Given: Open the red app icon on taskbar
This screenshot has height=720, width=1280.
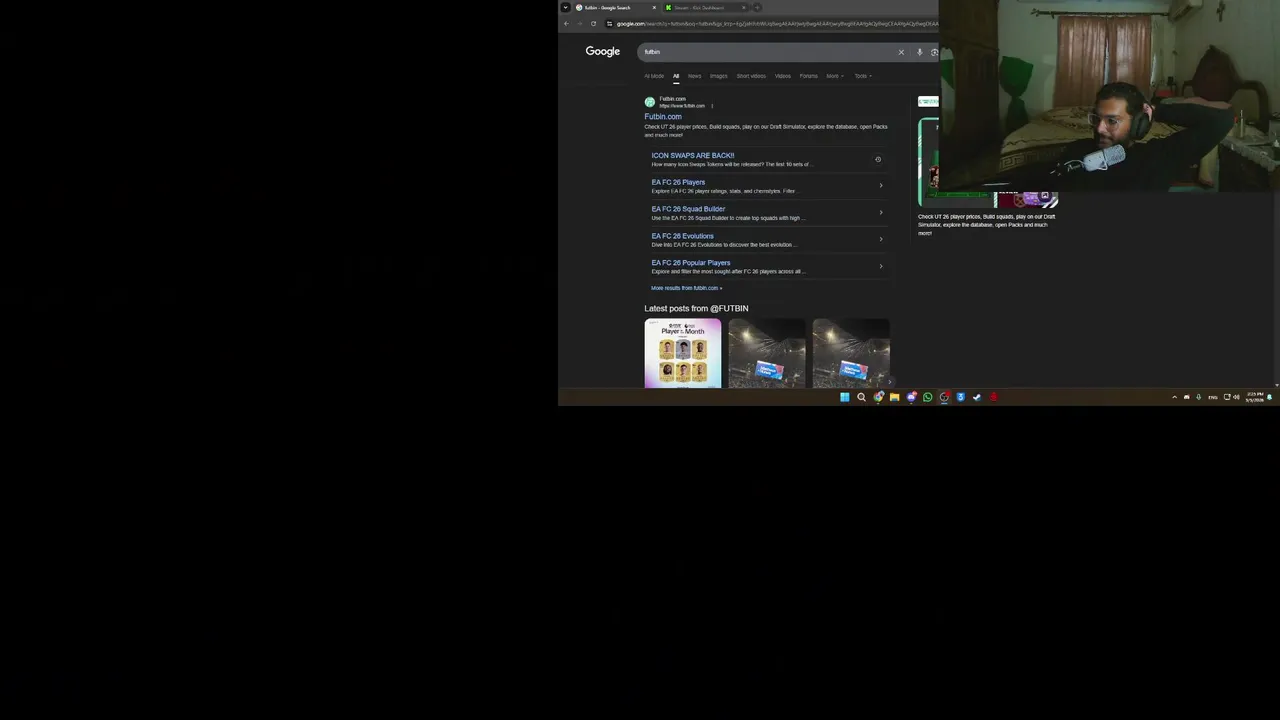Looking at the screenshot, I should click(x=994, y=397).
